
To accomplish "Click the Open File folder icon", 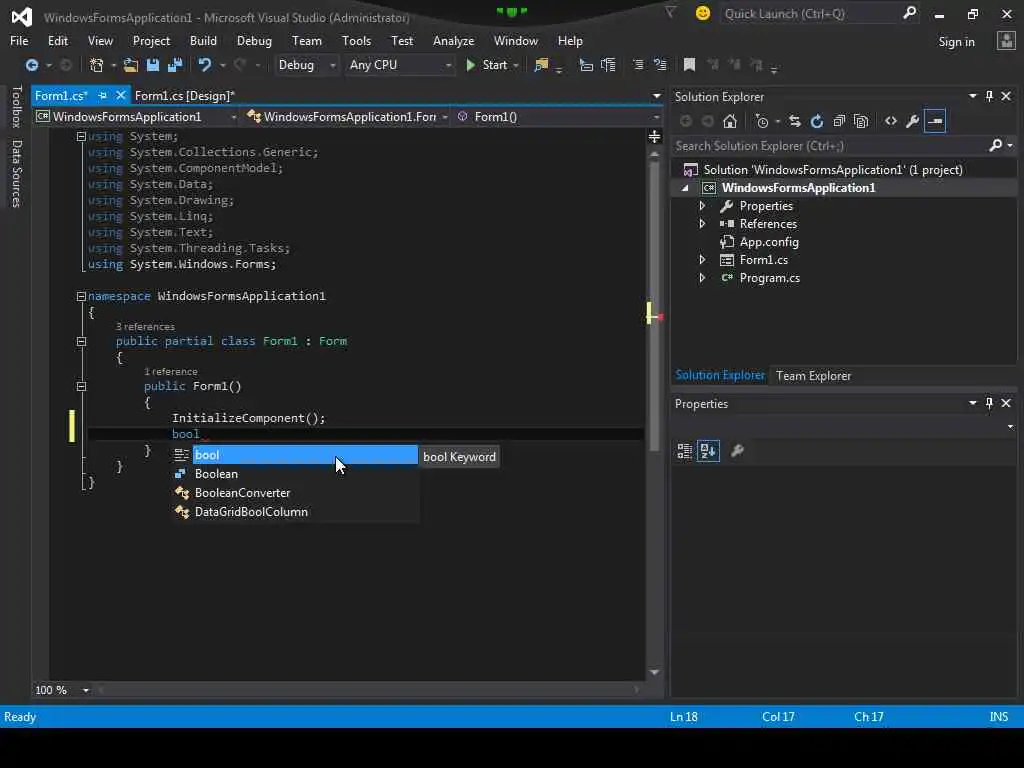I will (131, 65).
